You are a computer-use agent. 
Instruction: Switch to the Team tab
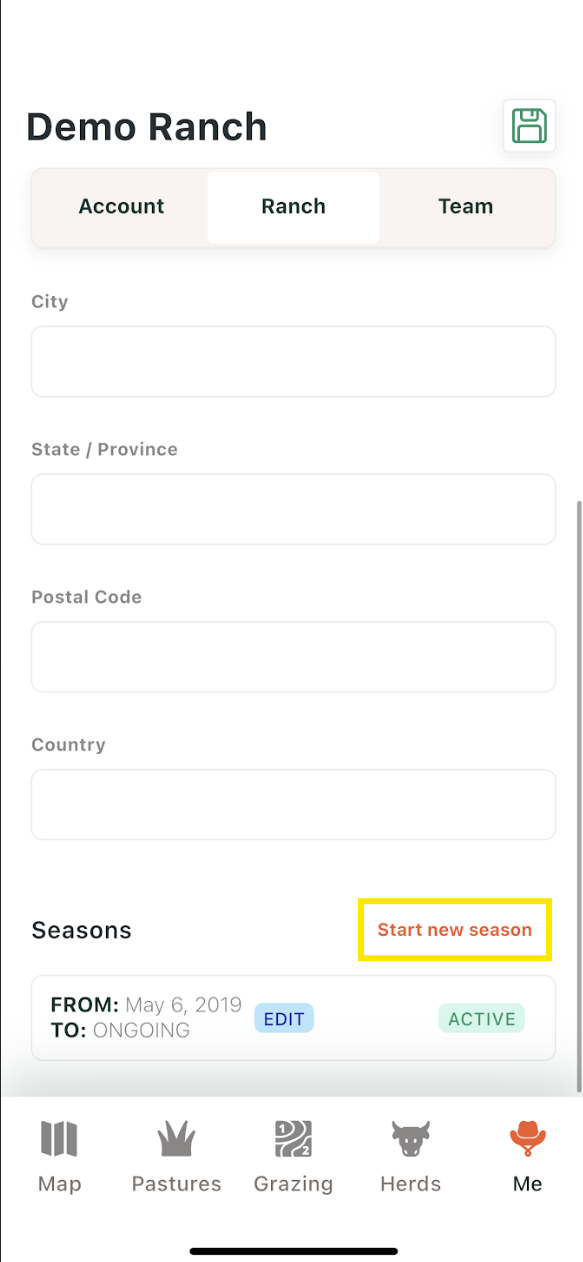465,207
